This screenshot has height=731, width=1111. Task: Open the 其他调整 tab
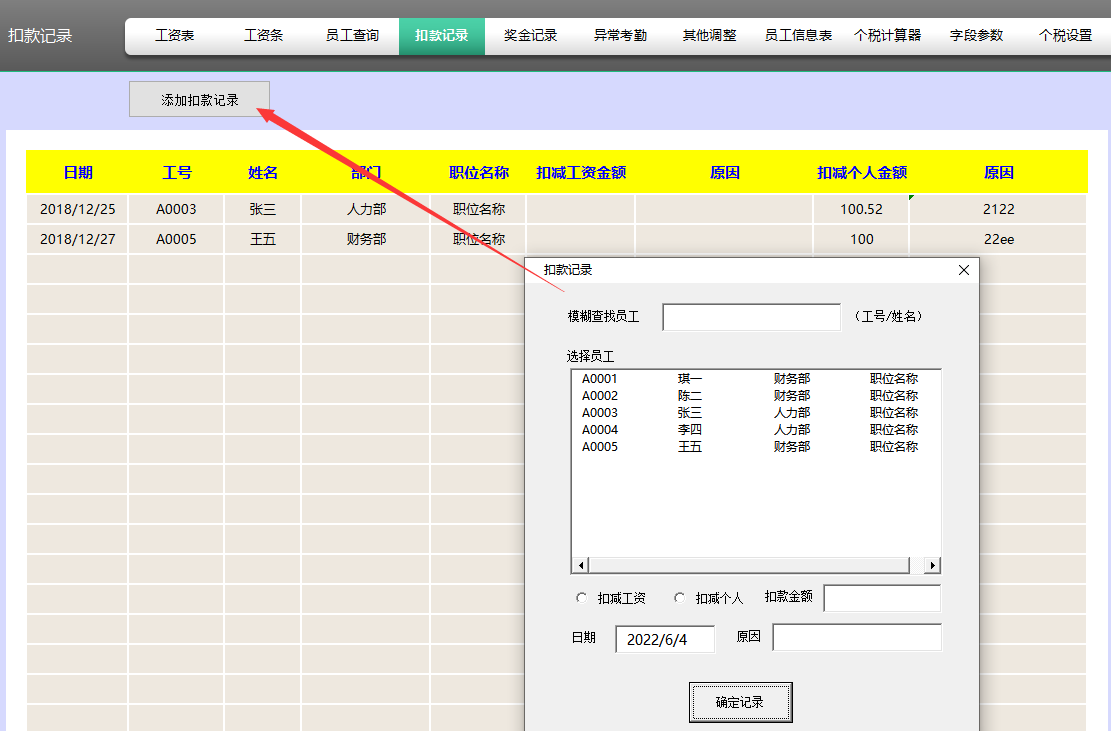[x=709, y=34]
